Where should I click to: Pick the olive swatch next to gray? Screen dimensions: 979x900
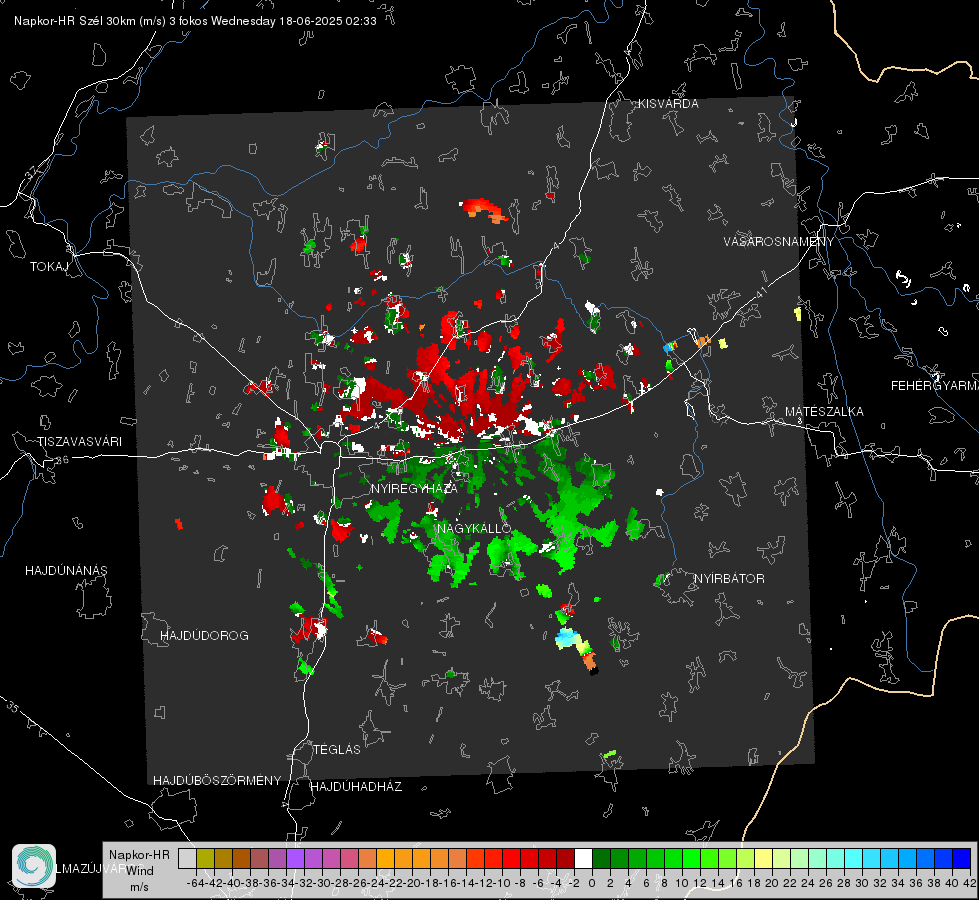pos(205,858)
